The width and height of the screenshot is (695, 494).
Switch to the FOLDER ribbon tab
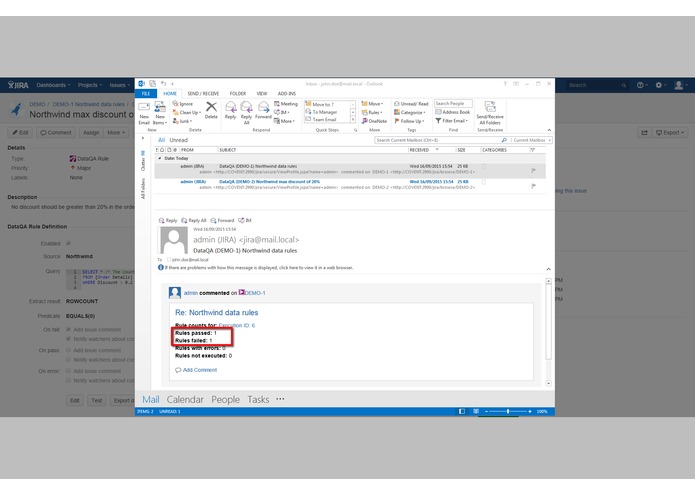point(238,93)
